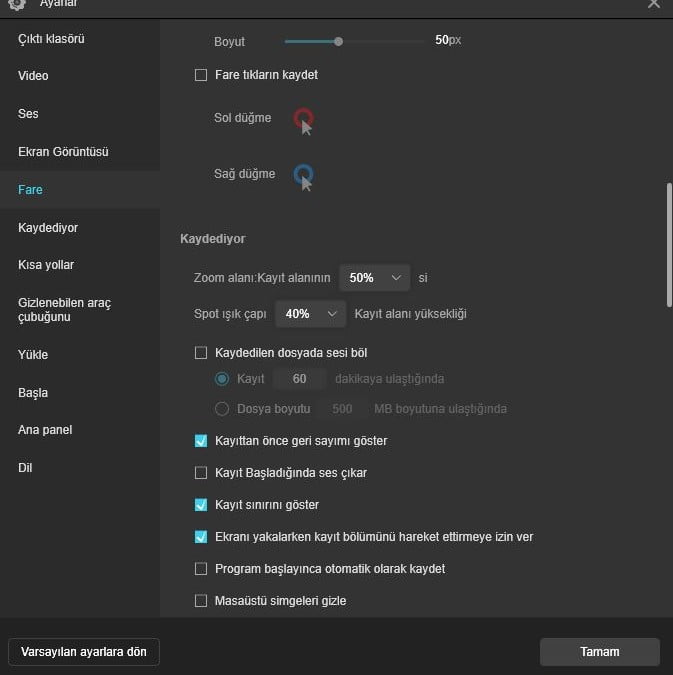Enable Kaydedilen dosyada sesi böl checkbox

click(201, 353)
